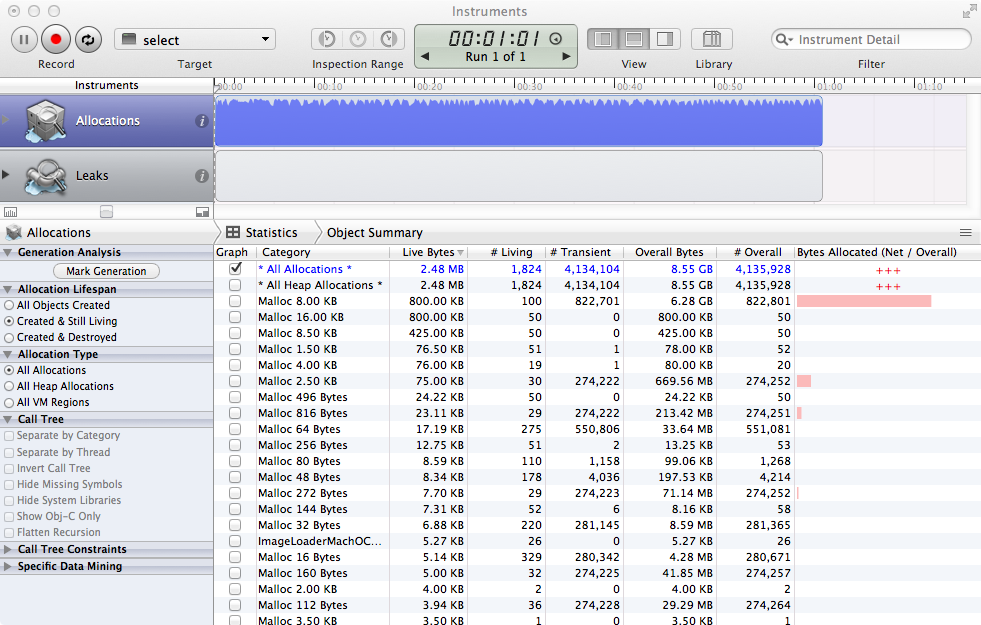This screenshot has height=625, width=981.
Task: Toggle right extended detail View button
Action: (665, 39)
